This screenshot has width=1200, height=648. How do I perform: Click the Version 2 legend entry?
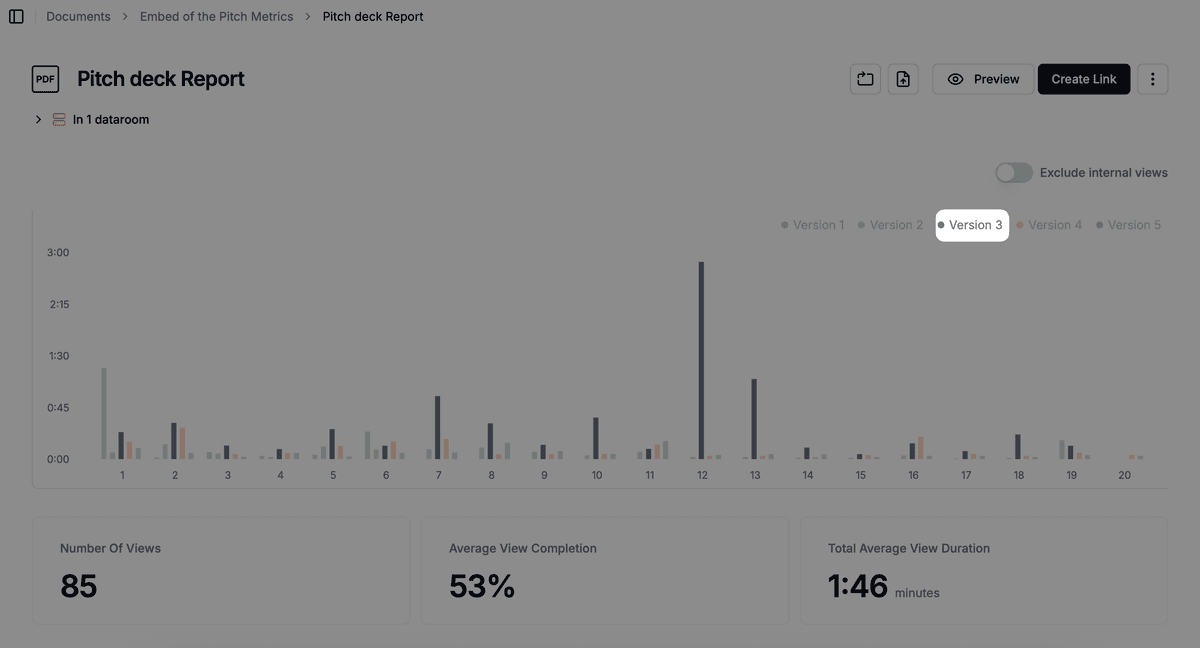(891, 225)
